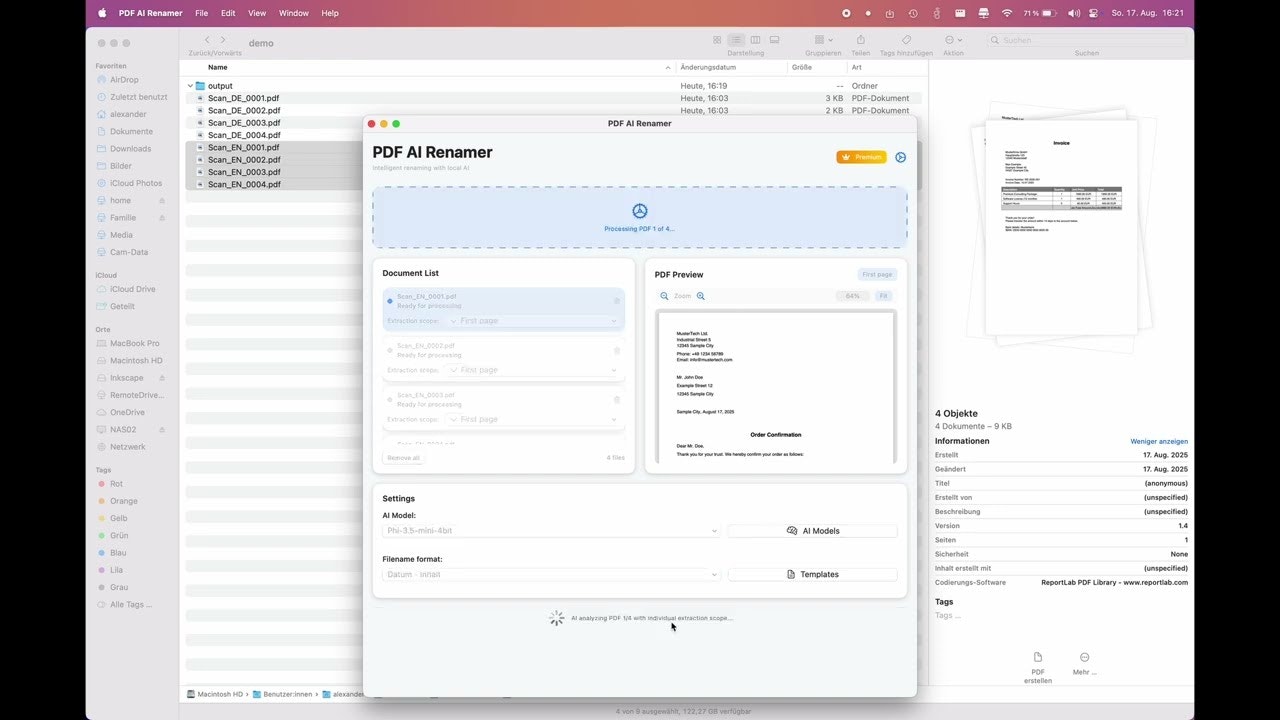The height and width of the screenshot is (720, 1280).
Task: Go back in Finder
Action: pyautogui.click(x=207, y=40)
